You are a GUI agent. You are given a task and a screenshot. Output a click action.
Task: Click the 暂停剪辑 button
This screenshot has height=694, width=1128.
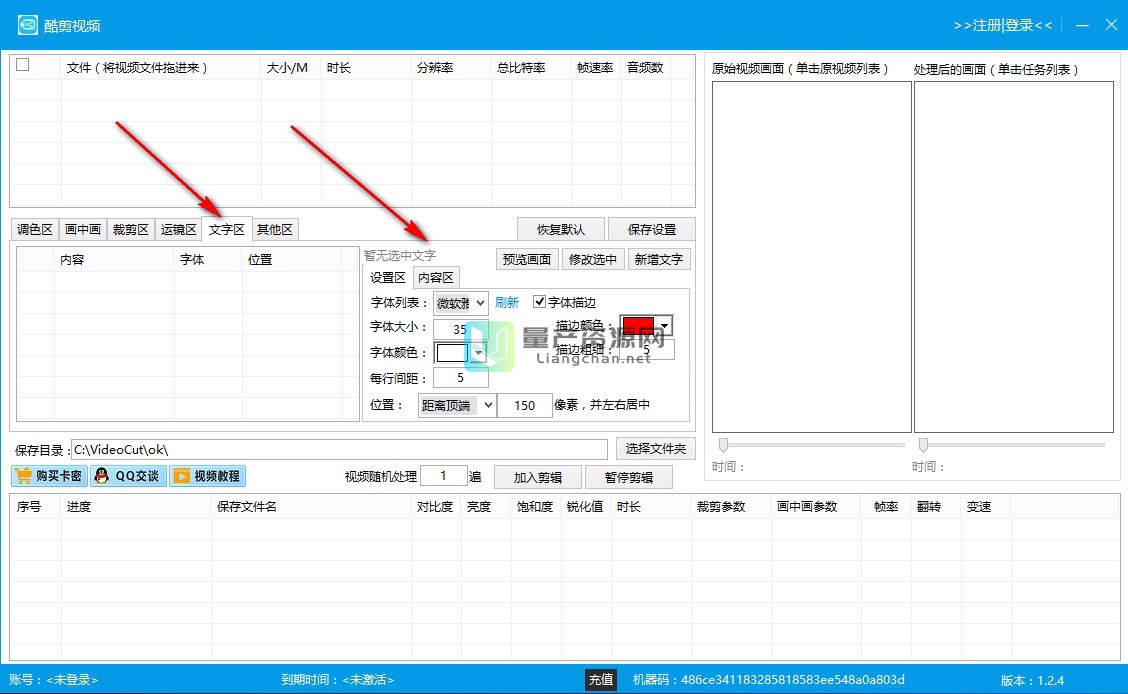coord(629,478)
